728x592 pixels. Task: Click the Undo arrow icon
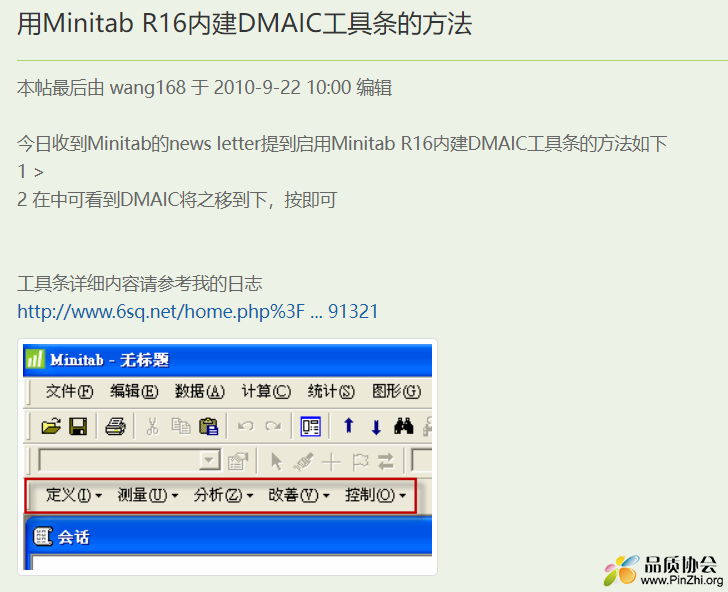pos(246,426)
